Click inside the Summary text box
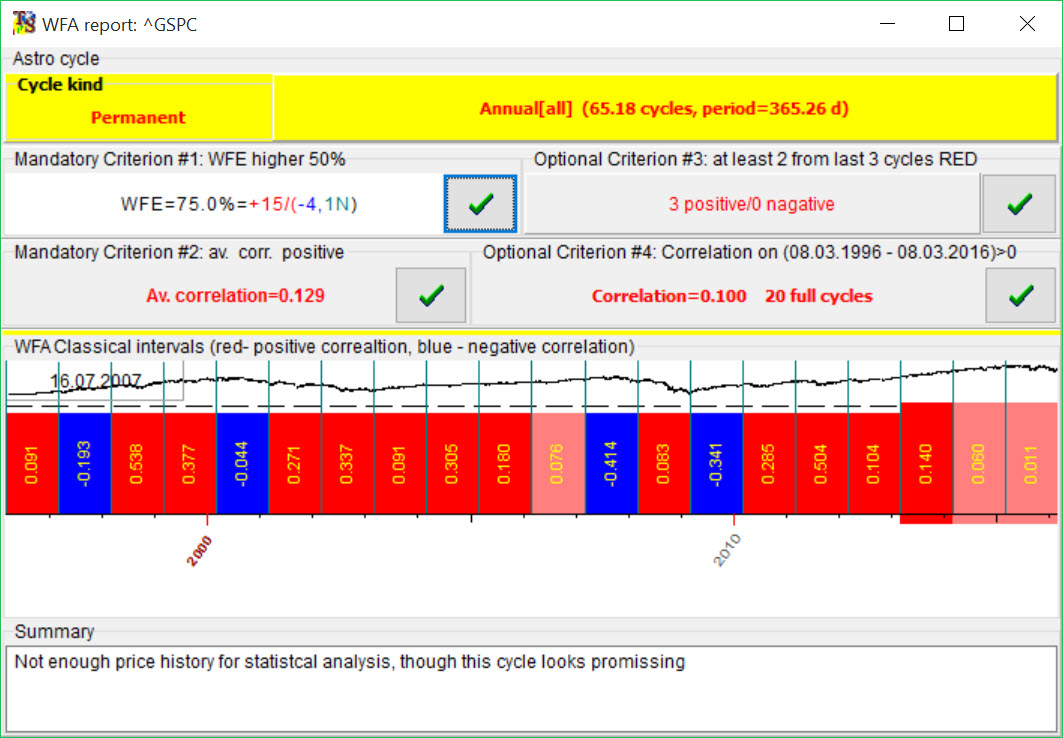Viewport: 1063px width, 738px height. (530, 688)
